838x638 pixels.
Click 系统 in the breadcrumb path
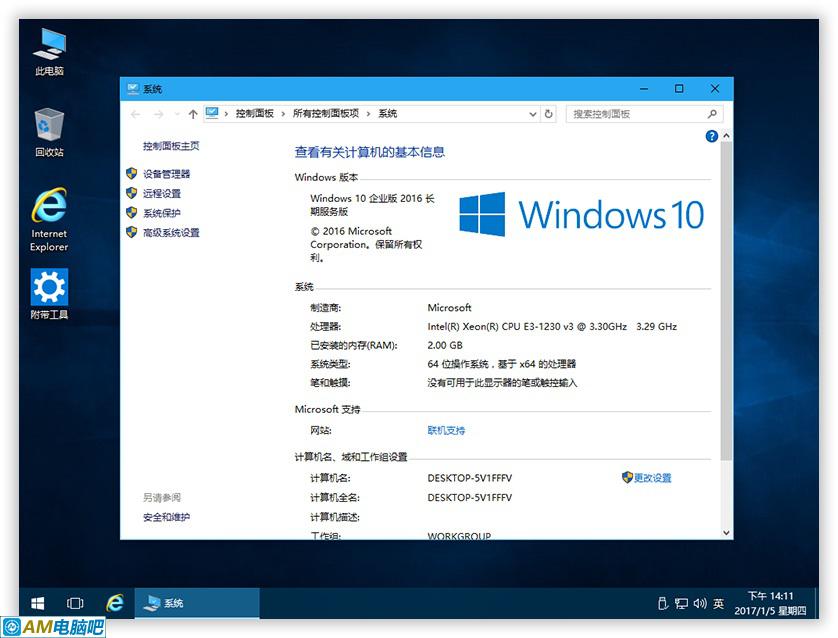coord(387,113)
